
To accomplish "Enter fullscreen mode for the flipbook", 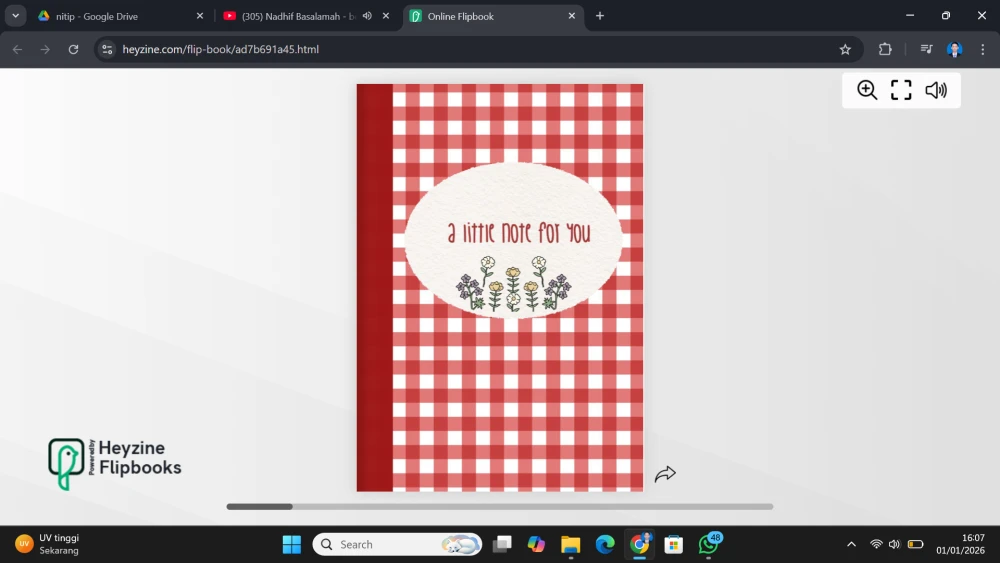I will (901, 90).
